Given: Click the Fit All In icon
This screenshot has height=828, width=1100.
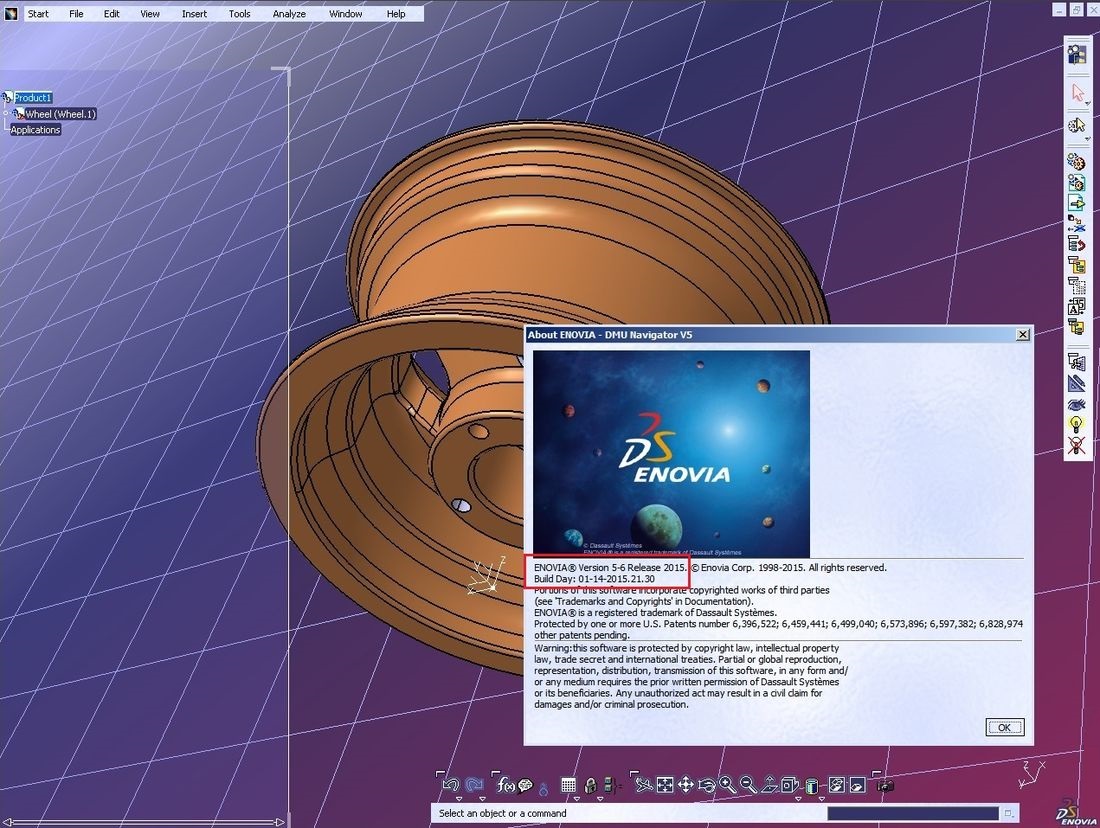Looking at the screenshot, I should click(664, 785).
